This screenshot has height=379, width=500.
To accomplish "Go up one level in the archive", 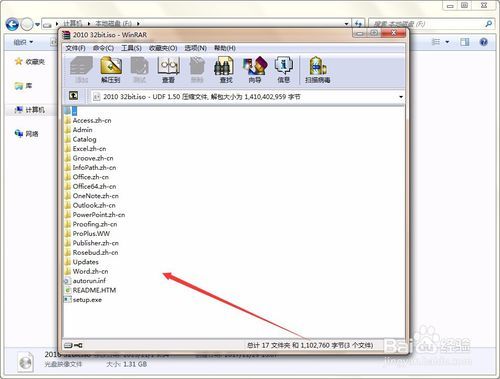I will pos(74,96).
